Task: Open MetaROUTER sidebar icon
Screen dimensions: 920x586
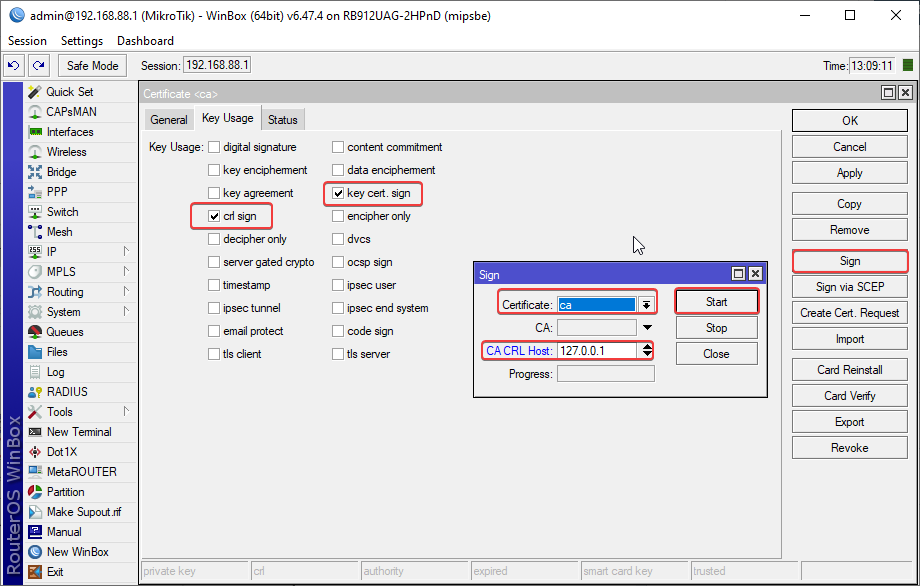Action: click(x=35, y=472)
